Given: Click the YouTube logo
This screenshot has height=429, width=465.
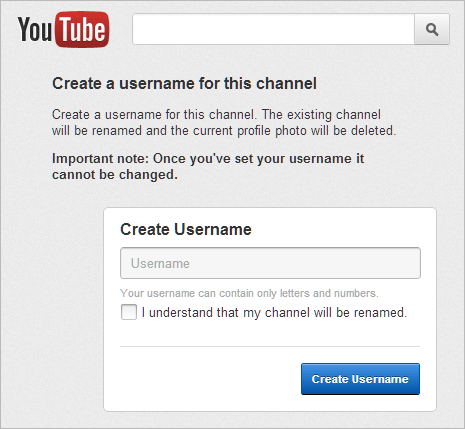Looking at the screenshot, I should tap(63, 29).
